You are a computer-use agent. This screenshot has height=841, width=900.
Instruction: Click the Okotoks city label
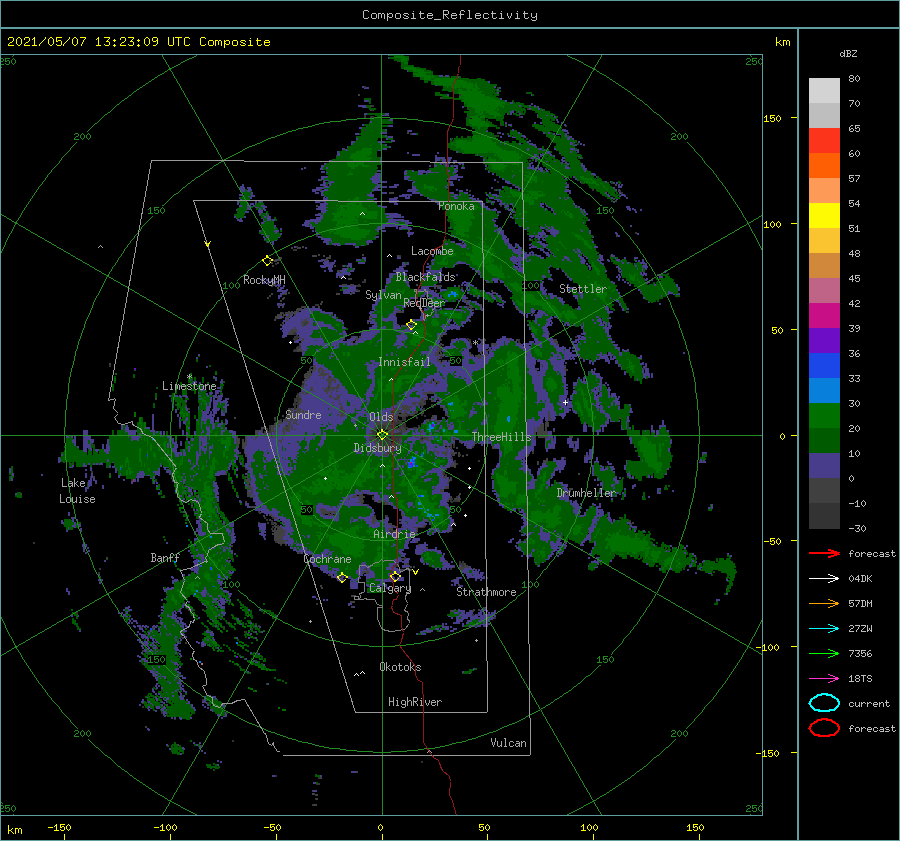(x=400, y=666)
